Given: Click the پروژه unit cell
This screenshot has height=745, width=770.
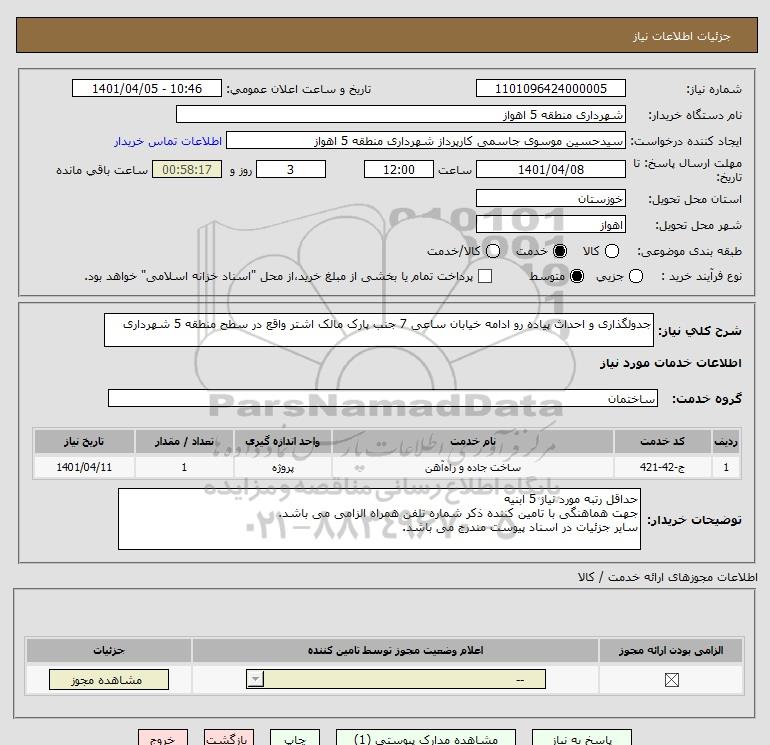Looking at the screenshot, I should coord(282,467).
